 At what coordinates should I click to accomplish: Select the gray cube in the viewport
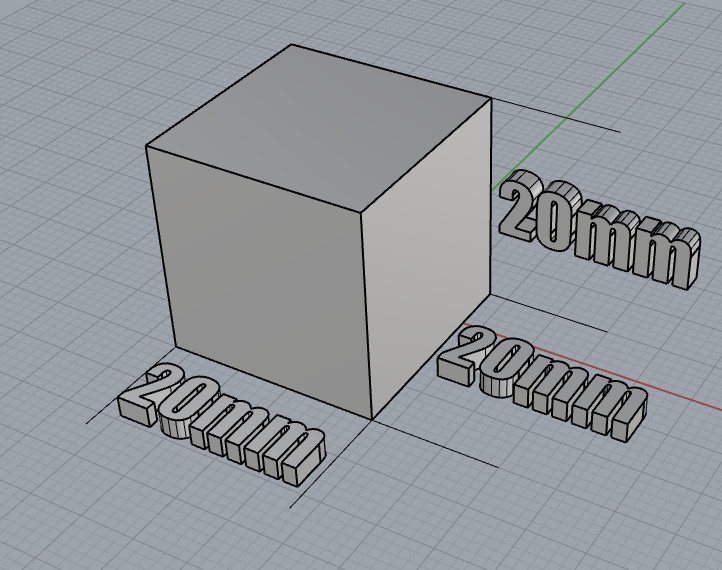coord(318,230)
